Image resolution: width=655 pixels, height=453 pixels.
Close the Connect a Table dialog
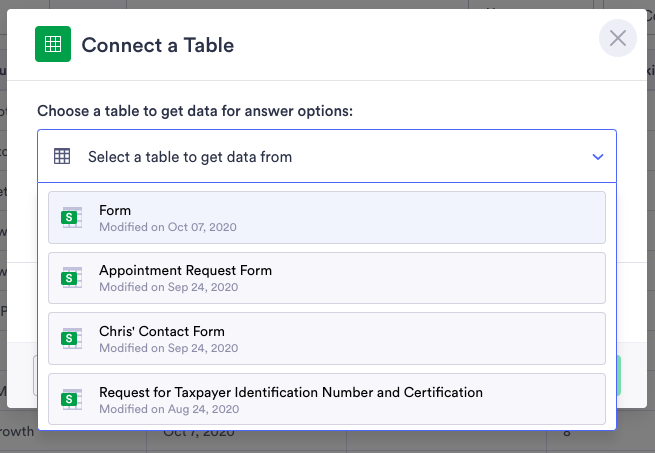click(x=617, y=39)
